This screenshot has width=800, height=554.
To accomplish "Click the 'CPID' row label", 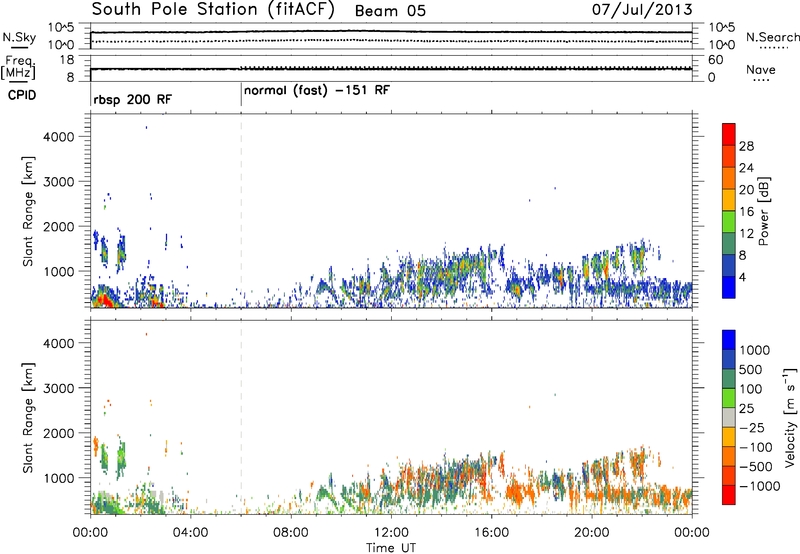I will pyautogui.click(x=22, y=95).
